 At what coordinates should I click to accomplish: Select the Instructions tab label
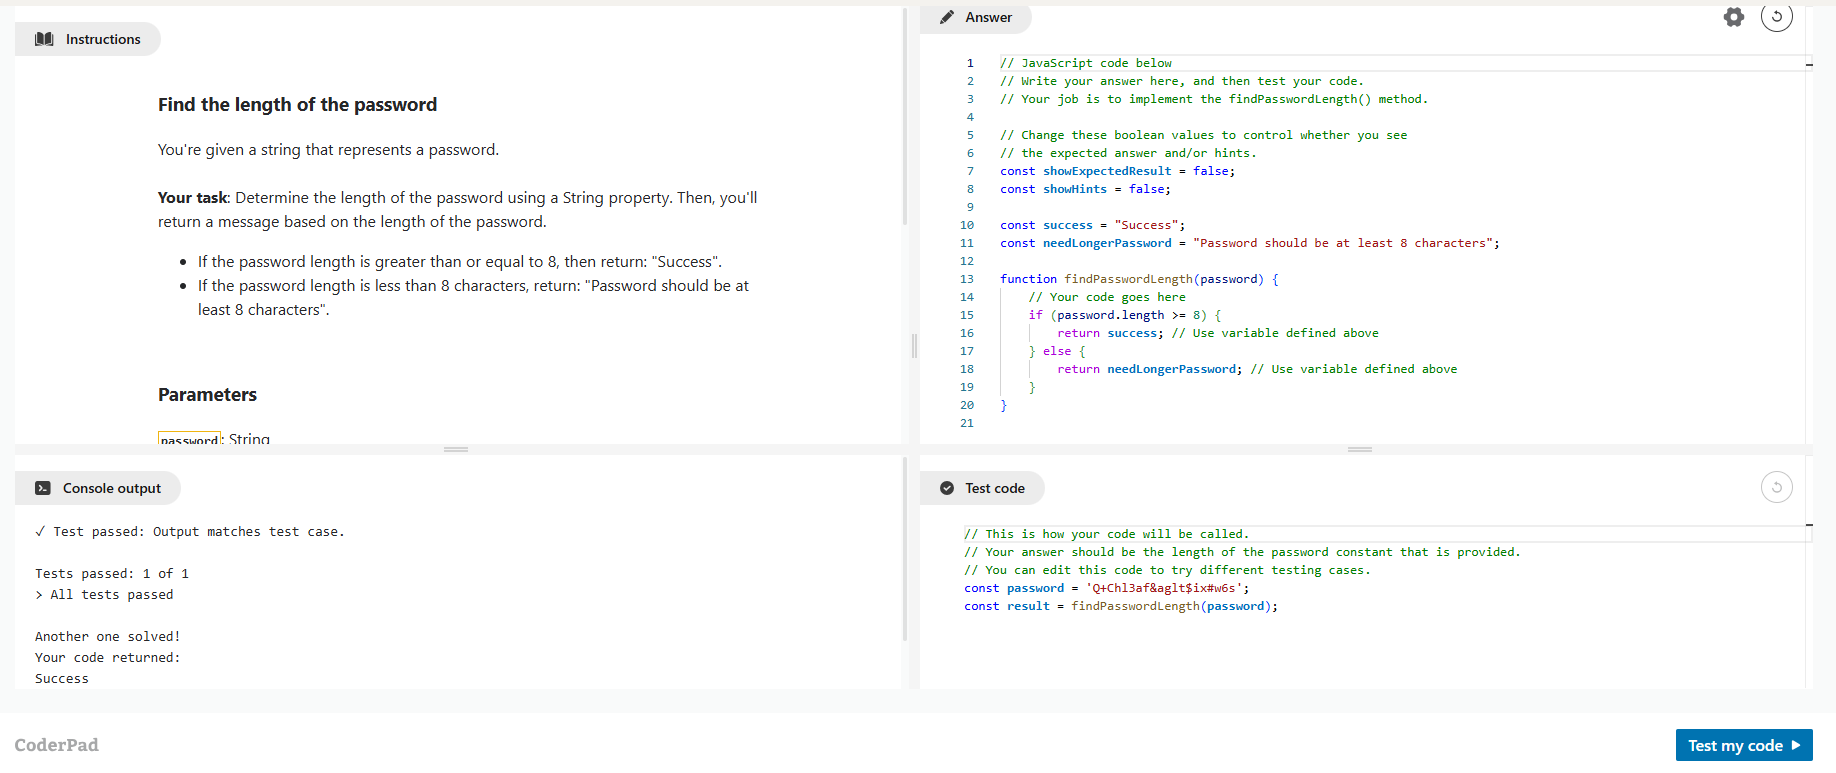point(103,39)
